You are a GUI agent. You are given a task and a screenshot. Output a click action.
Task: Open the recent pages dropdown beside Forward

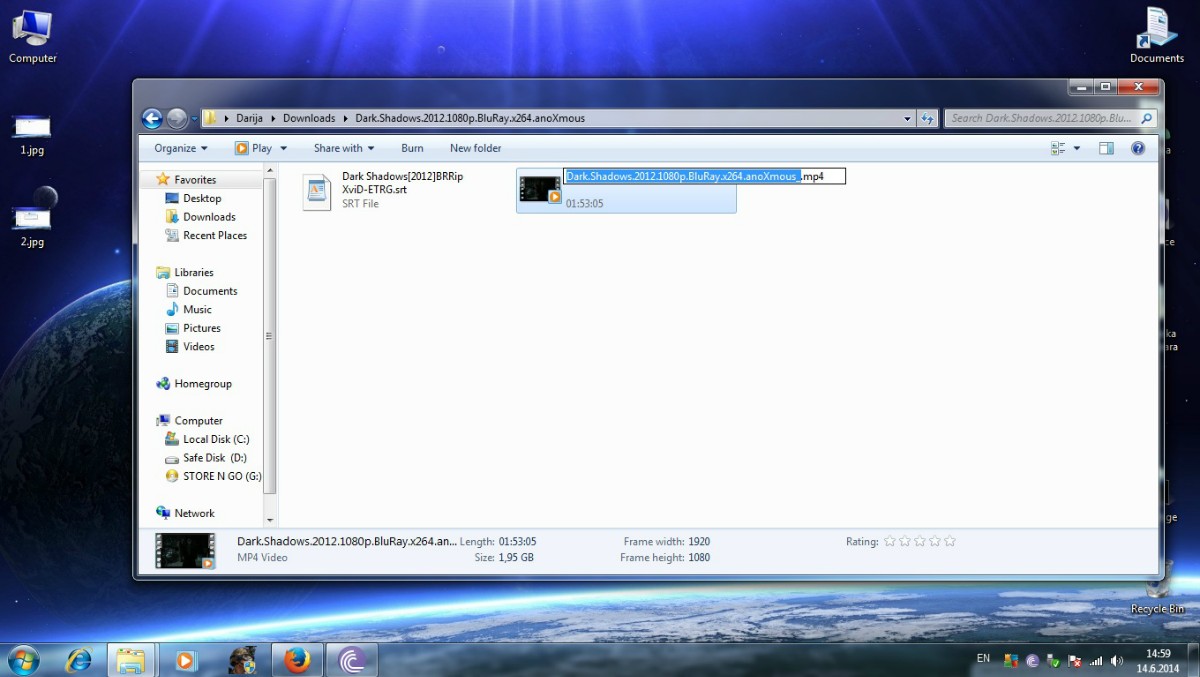point(194,119)
